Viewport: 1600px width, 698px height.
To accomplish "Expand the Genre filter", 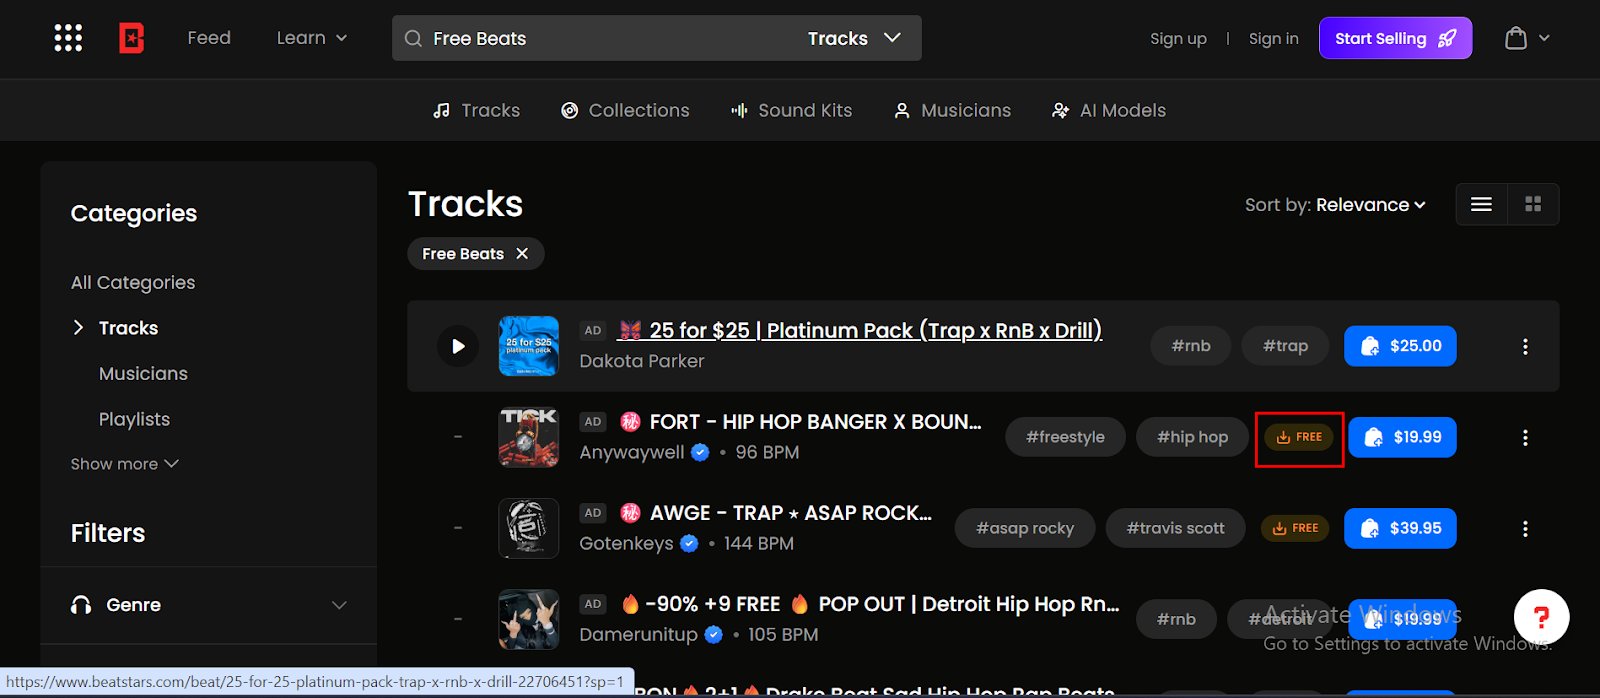I will click(208, 605).
